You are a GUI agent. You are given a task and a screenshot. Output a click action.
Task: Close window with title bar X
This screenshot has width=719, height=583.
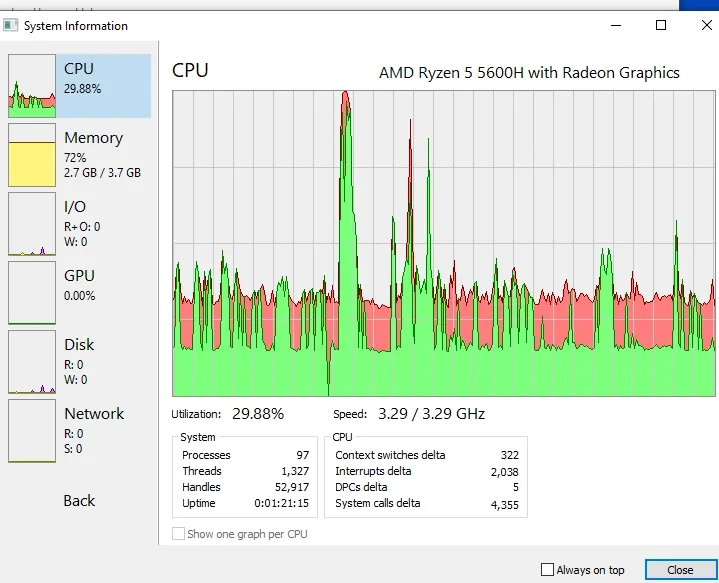pos(707,25)
